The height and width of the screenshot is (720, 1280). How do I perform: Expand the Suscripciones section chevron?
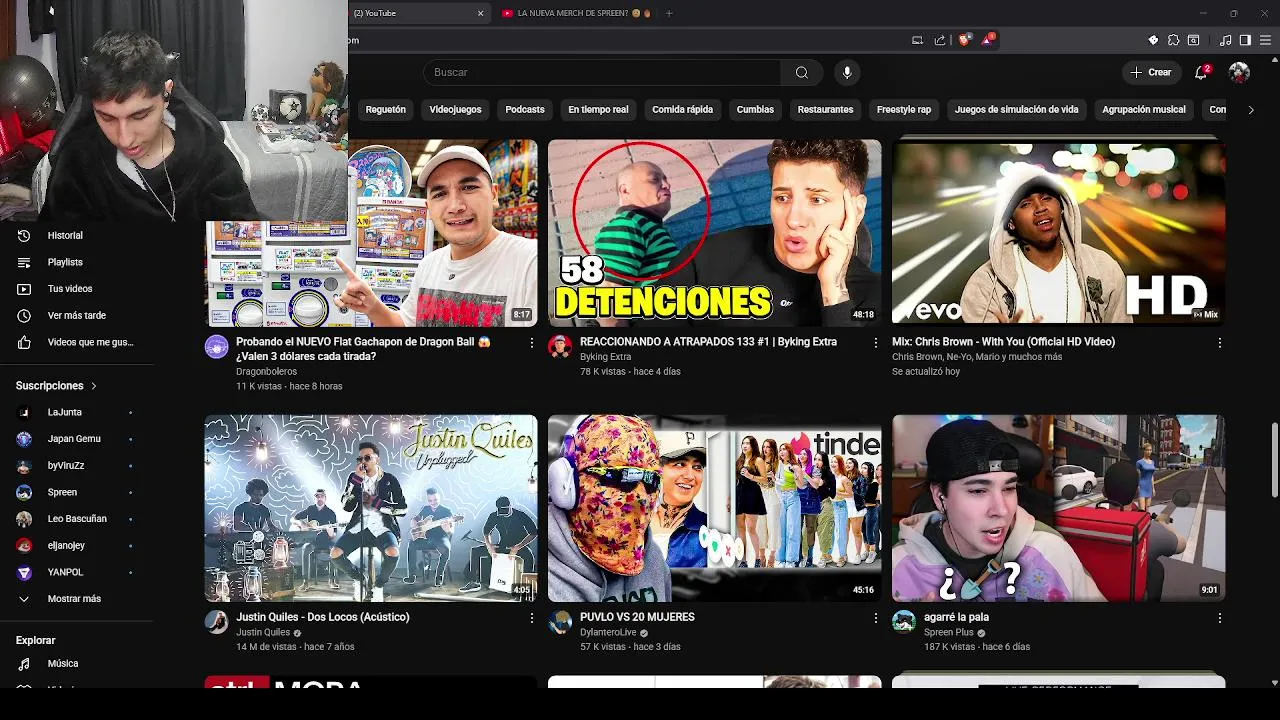(x=94, y=386)
